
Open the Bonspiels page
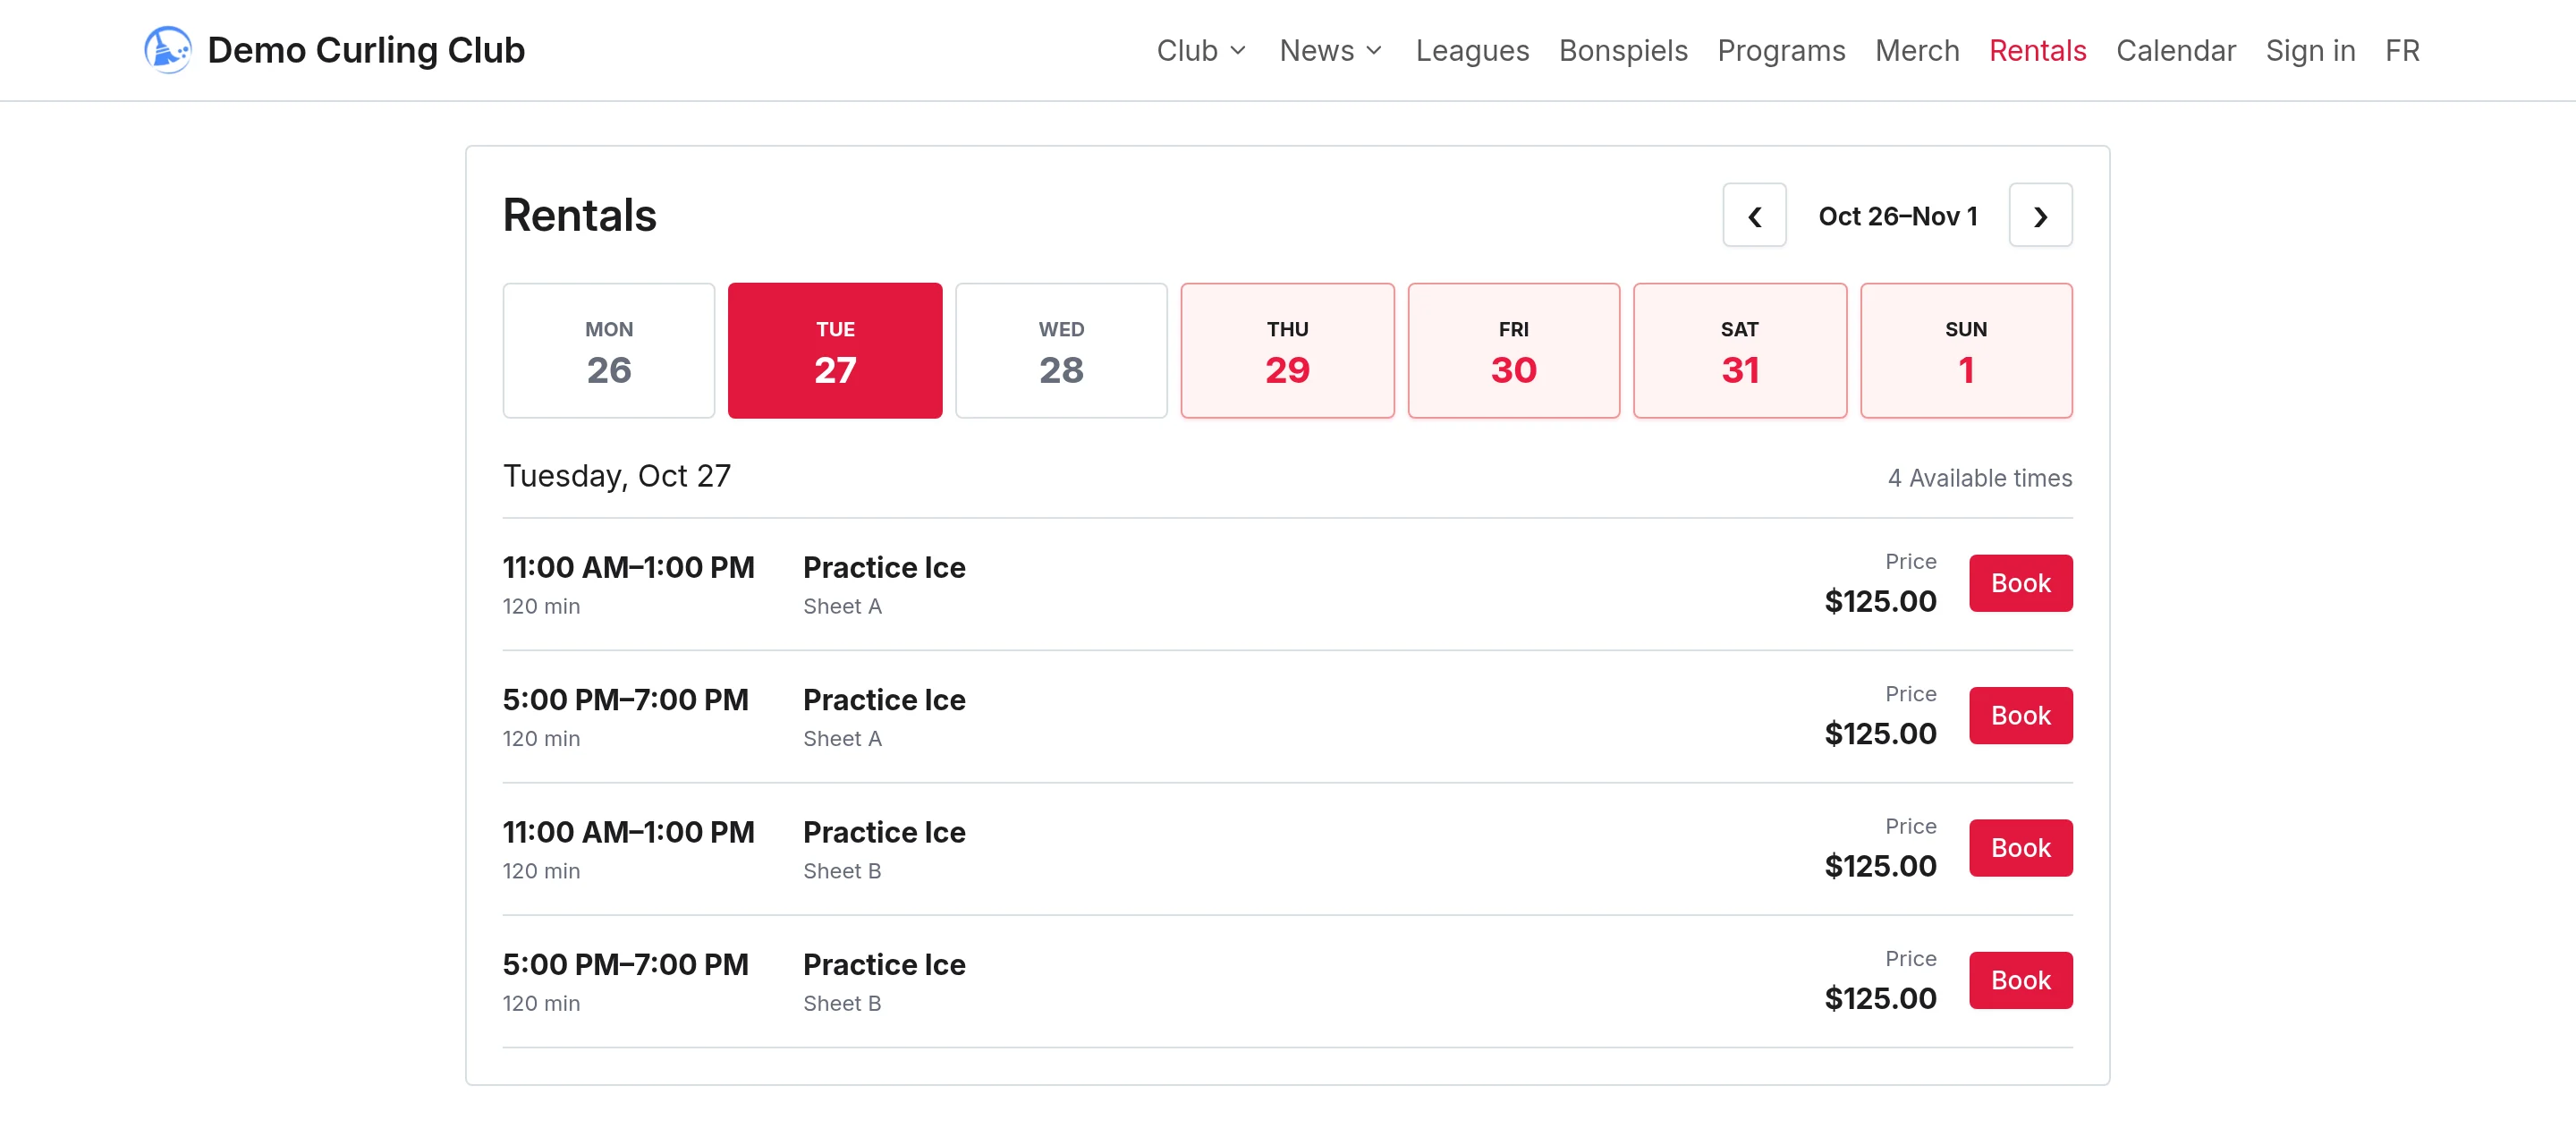(1623, 50)
